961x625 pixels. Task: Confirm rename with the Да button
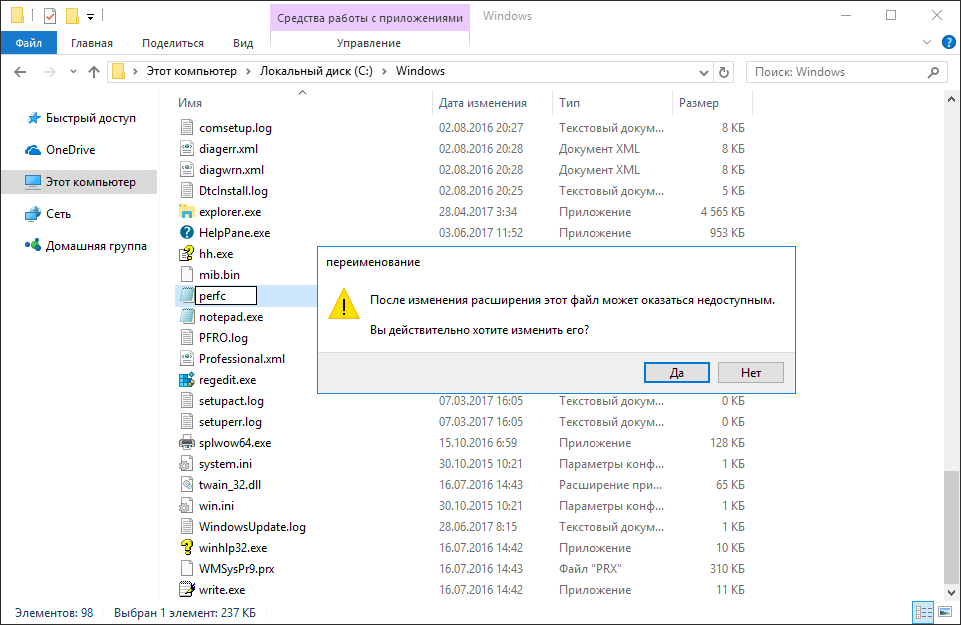(x=677, y=373)
